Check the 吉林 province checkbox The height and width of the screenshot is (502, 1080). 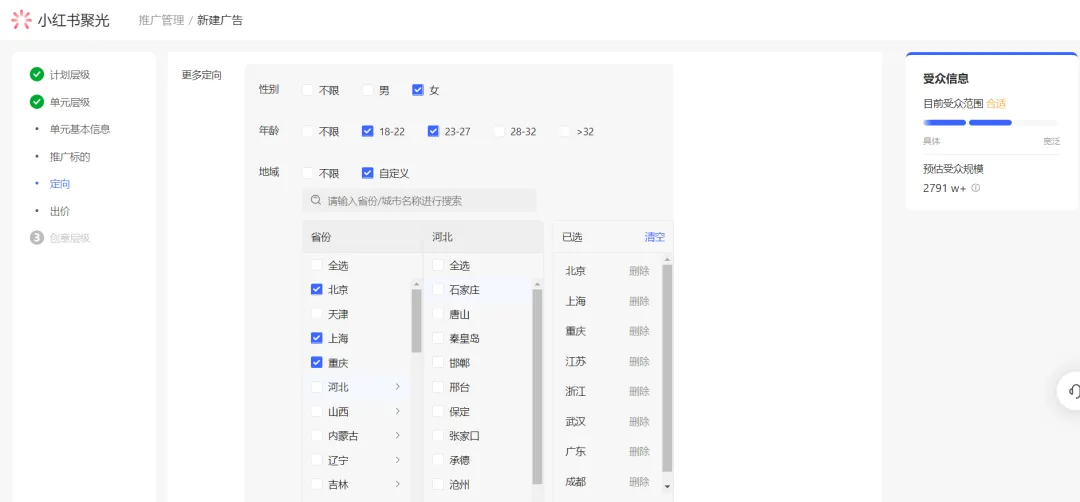click(317, 484)
